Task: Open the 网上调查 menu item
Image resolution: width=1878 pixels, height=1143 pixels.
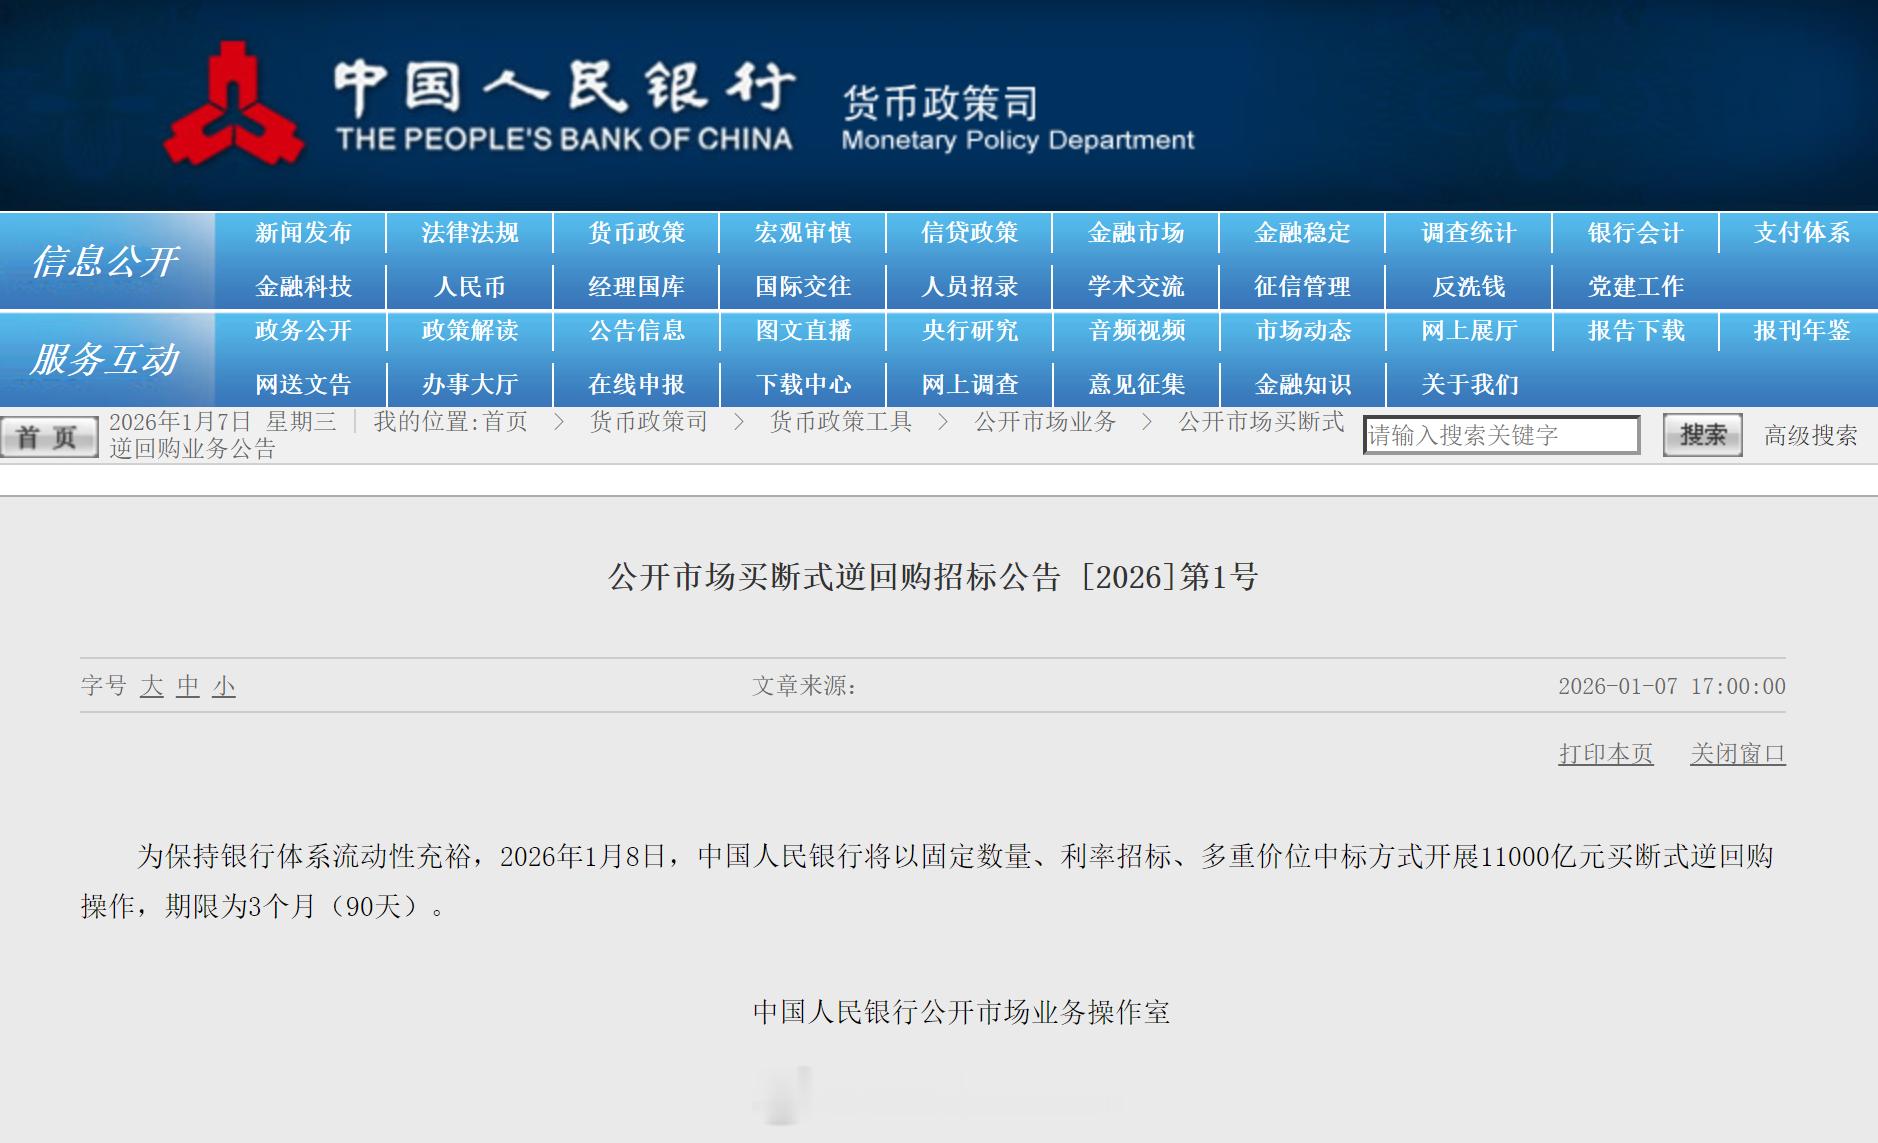Action: click(x=970, y=385)
